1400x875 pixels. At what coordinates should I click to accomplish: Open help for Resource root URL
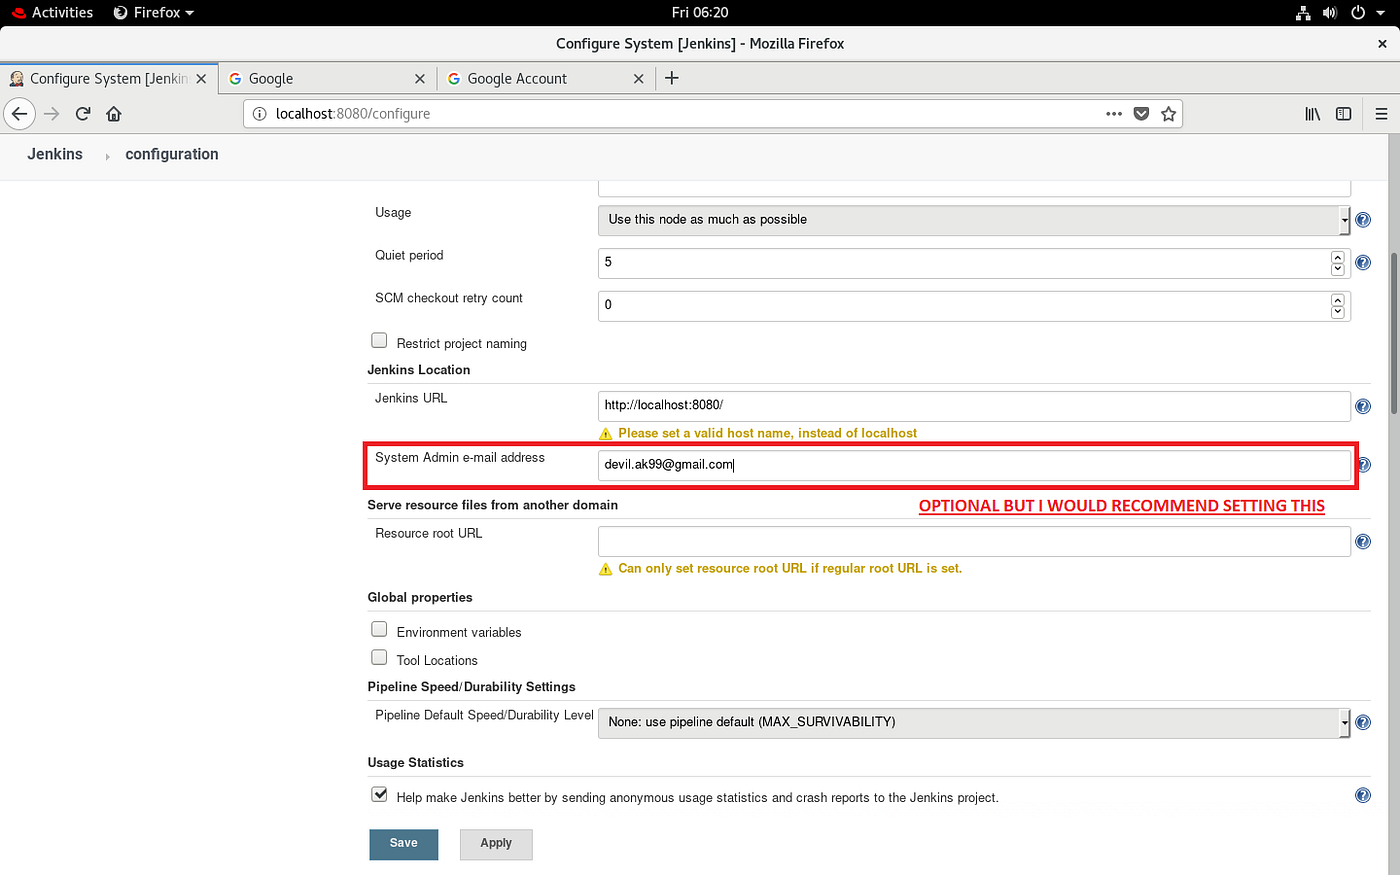pos(1363,542)
